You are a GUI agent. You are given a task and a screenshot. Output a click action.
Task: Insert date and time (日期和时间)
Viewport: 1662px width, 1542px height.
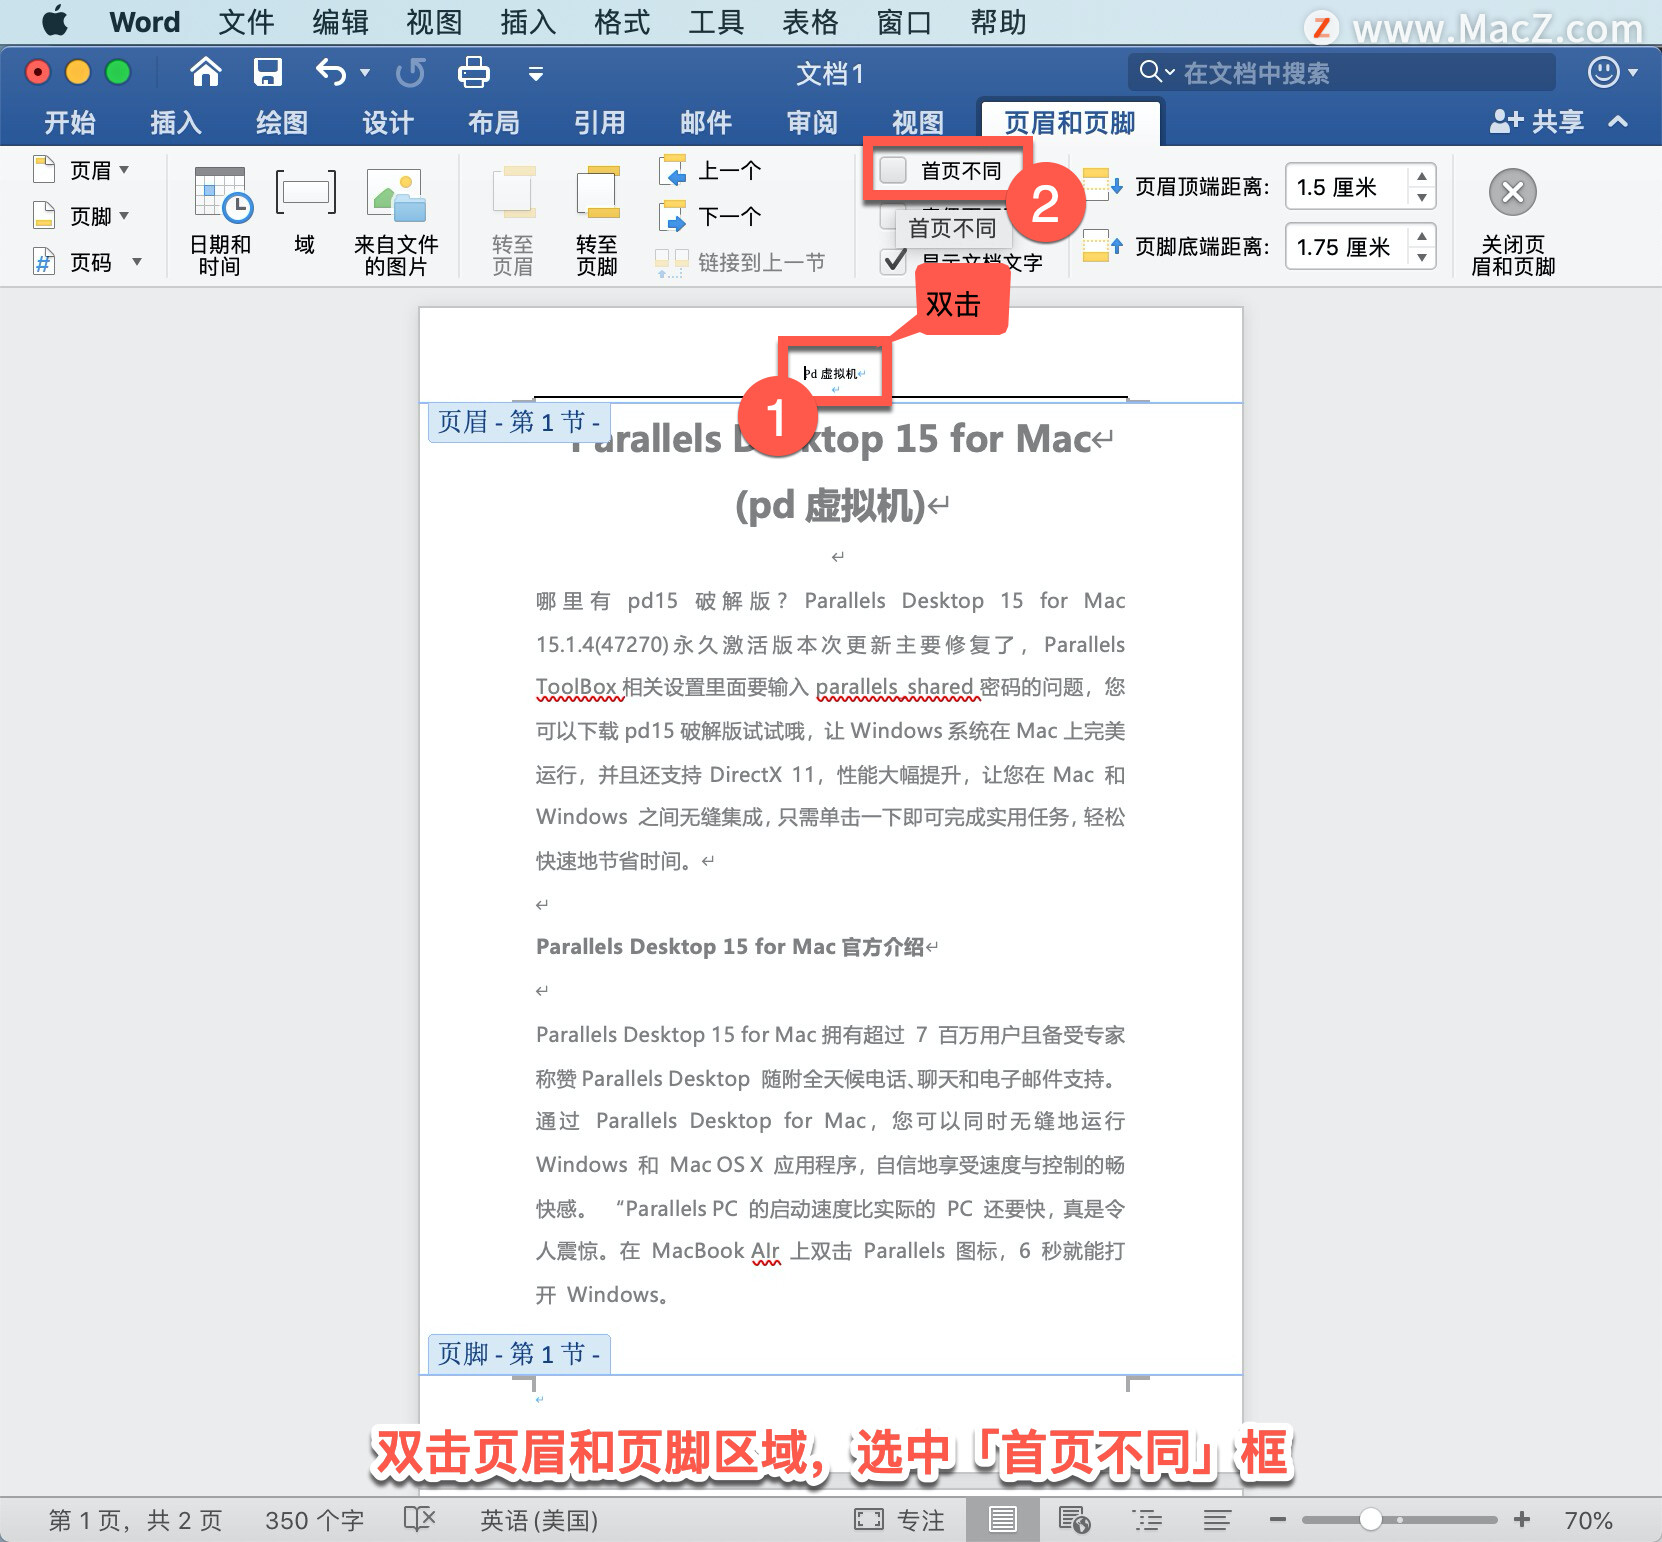220,220
